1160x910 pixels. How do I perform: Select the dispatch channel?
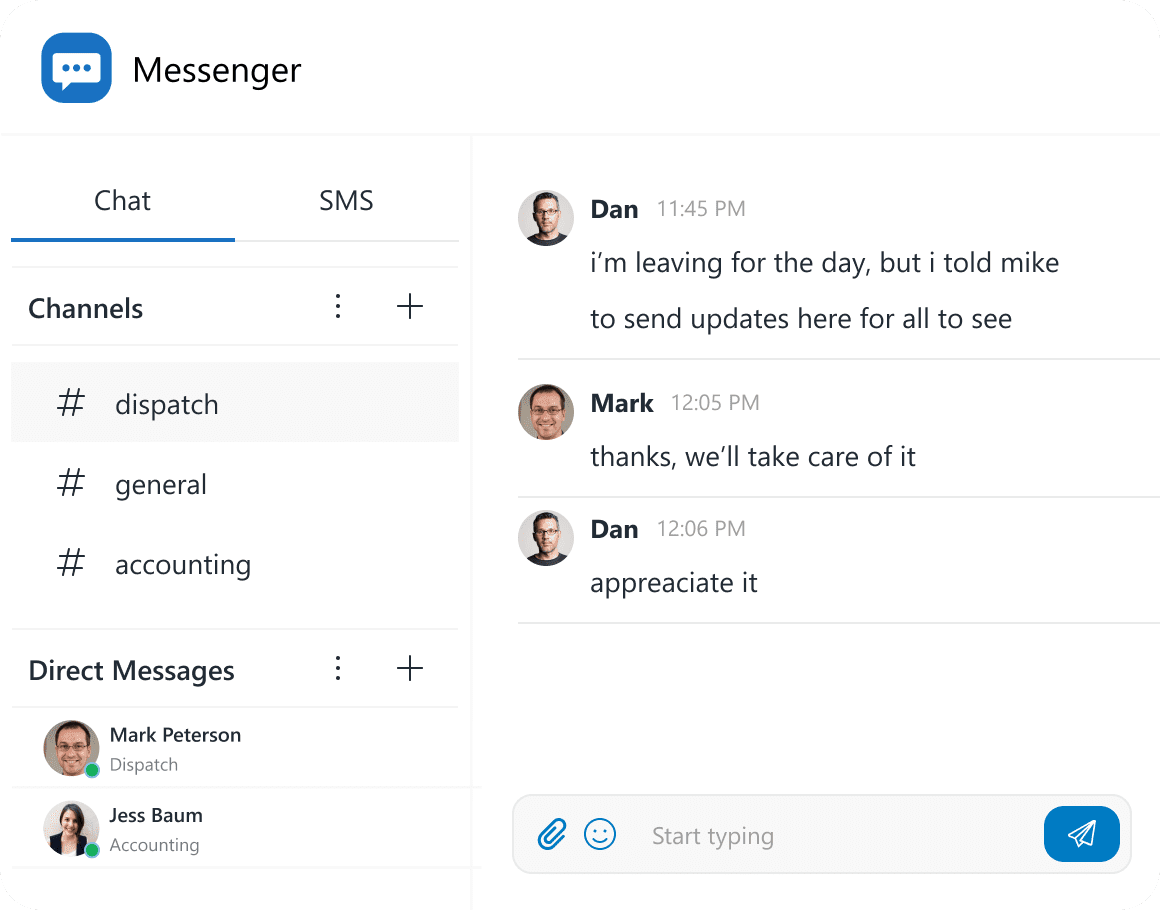pos(166,403)
